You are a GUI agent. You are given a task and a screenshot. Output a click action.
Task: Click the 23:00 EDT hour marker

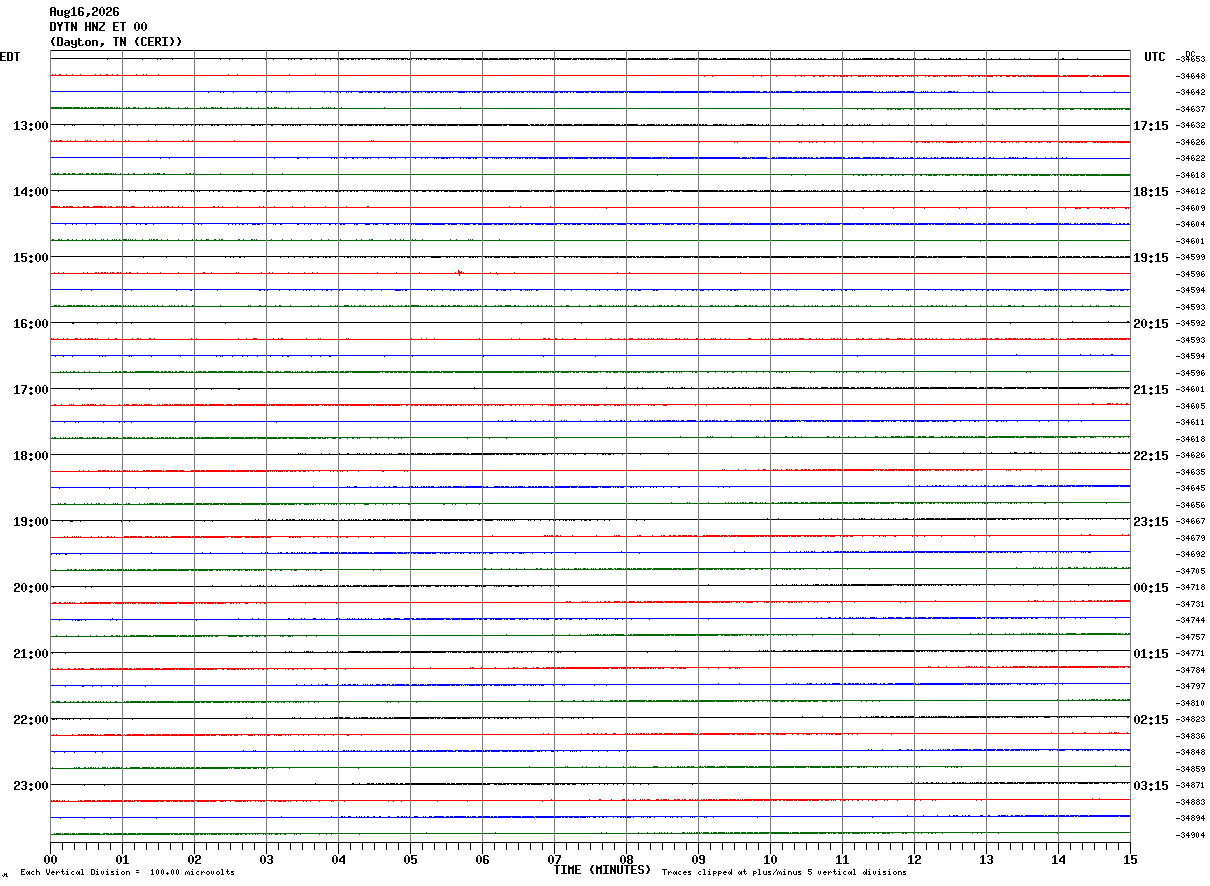pyautogui.click(x=30, y=786)
